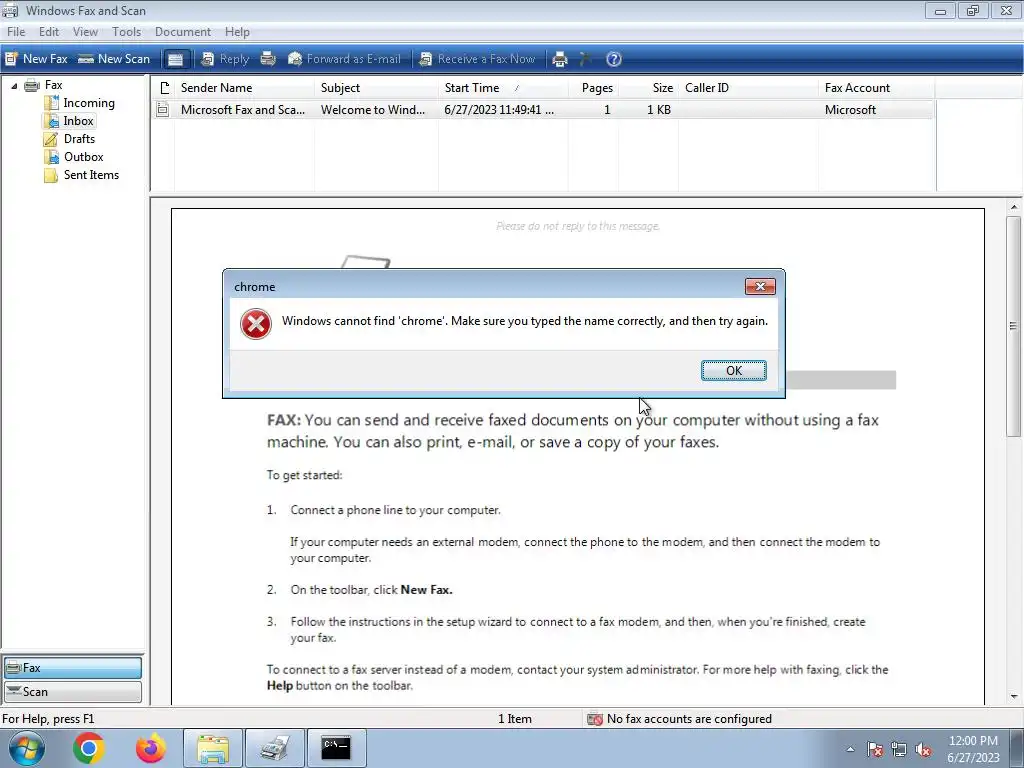Click the Reply toolbar button

pyautogui.click(x=225, y=59)
